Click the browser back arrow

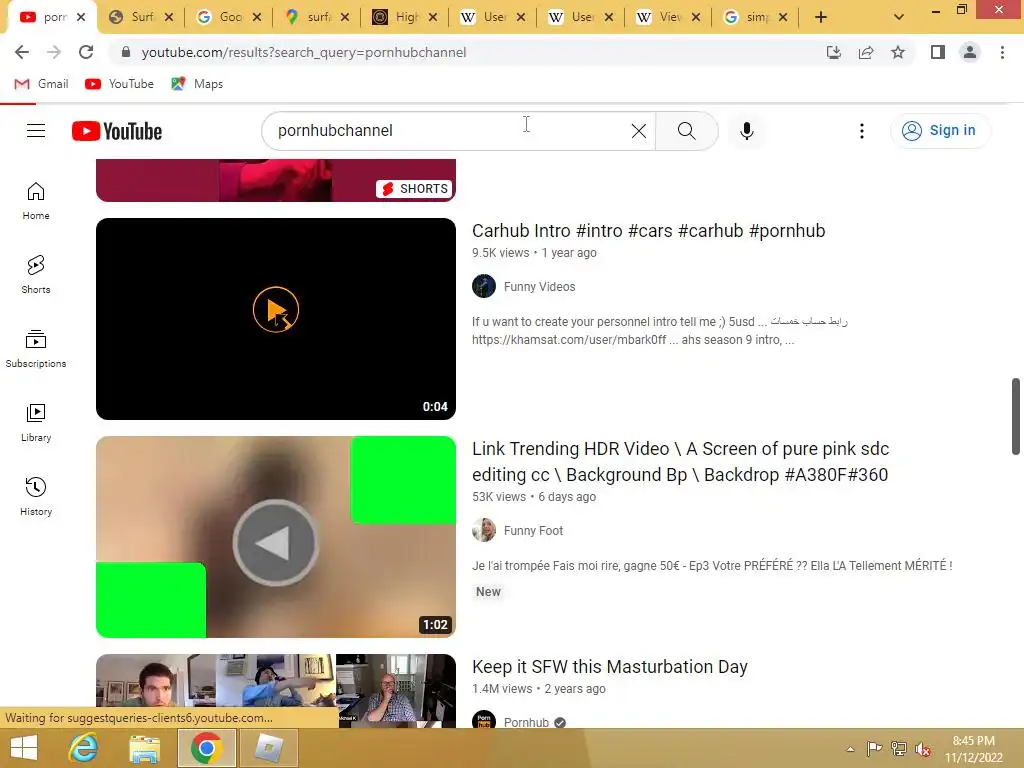click(x=22, y=52)
